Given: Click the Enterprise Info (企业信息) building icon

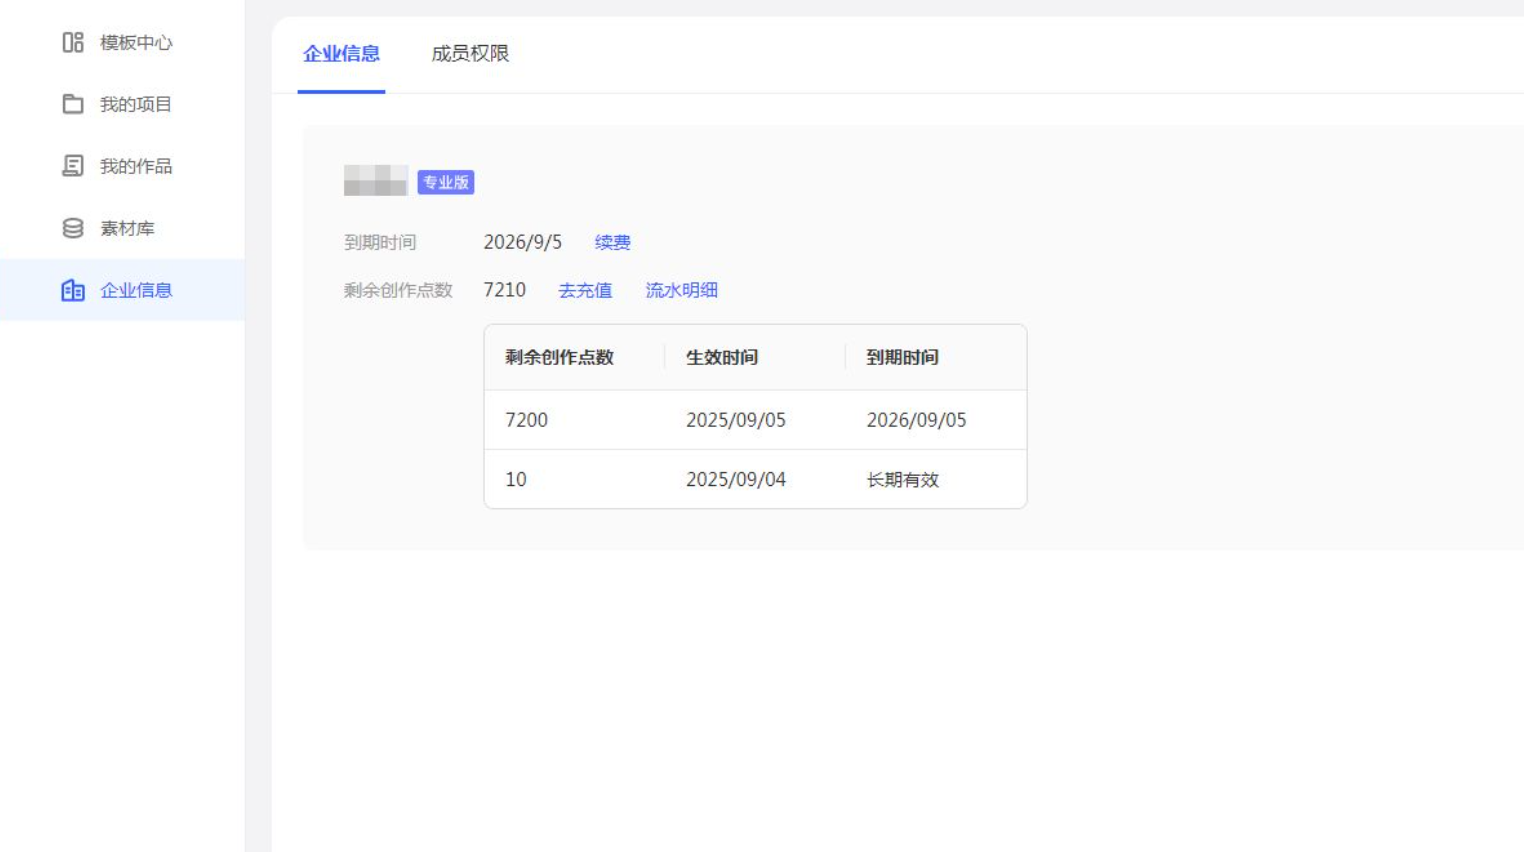Looking at the screenshot, I should tap(73, 290).
